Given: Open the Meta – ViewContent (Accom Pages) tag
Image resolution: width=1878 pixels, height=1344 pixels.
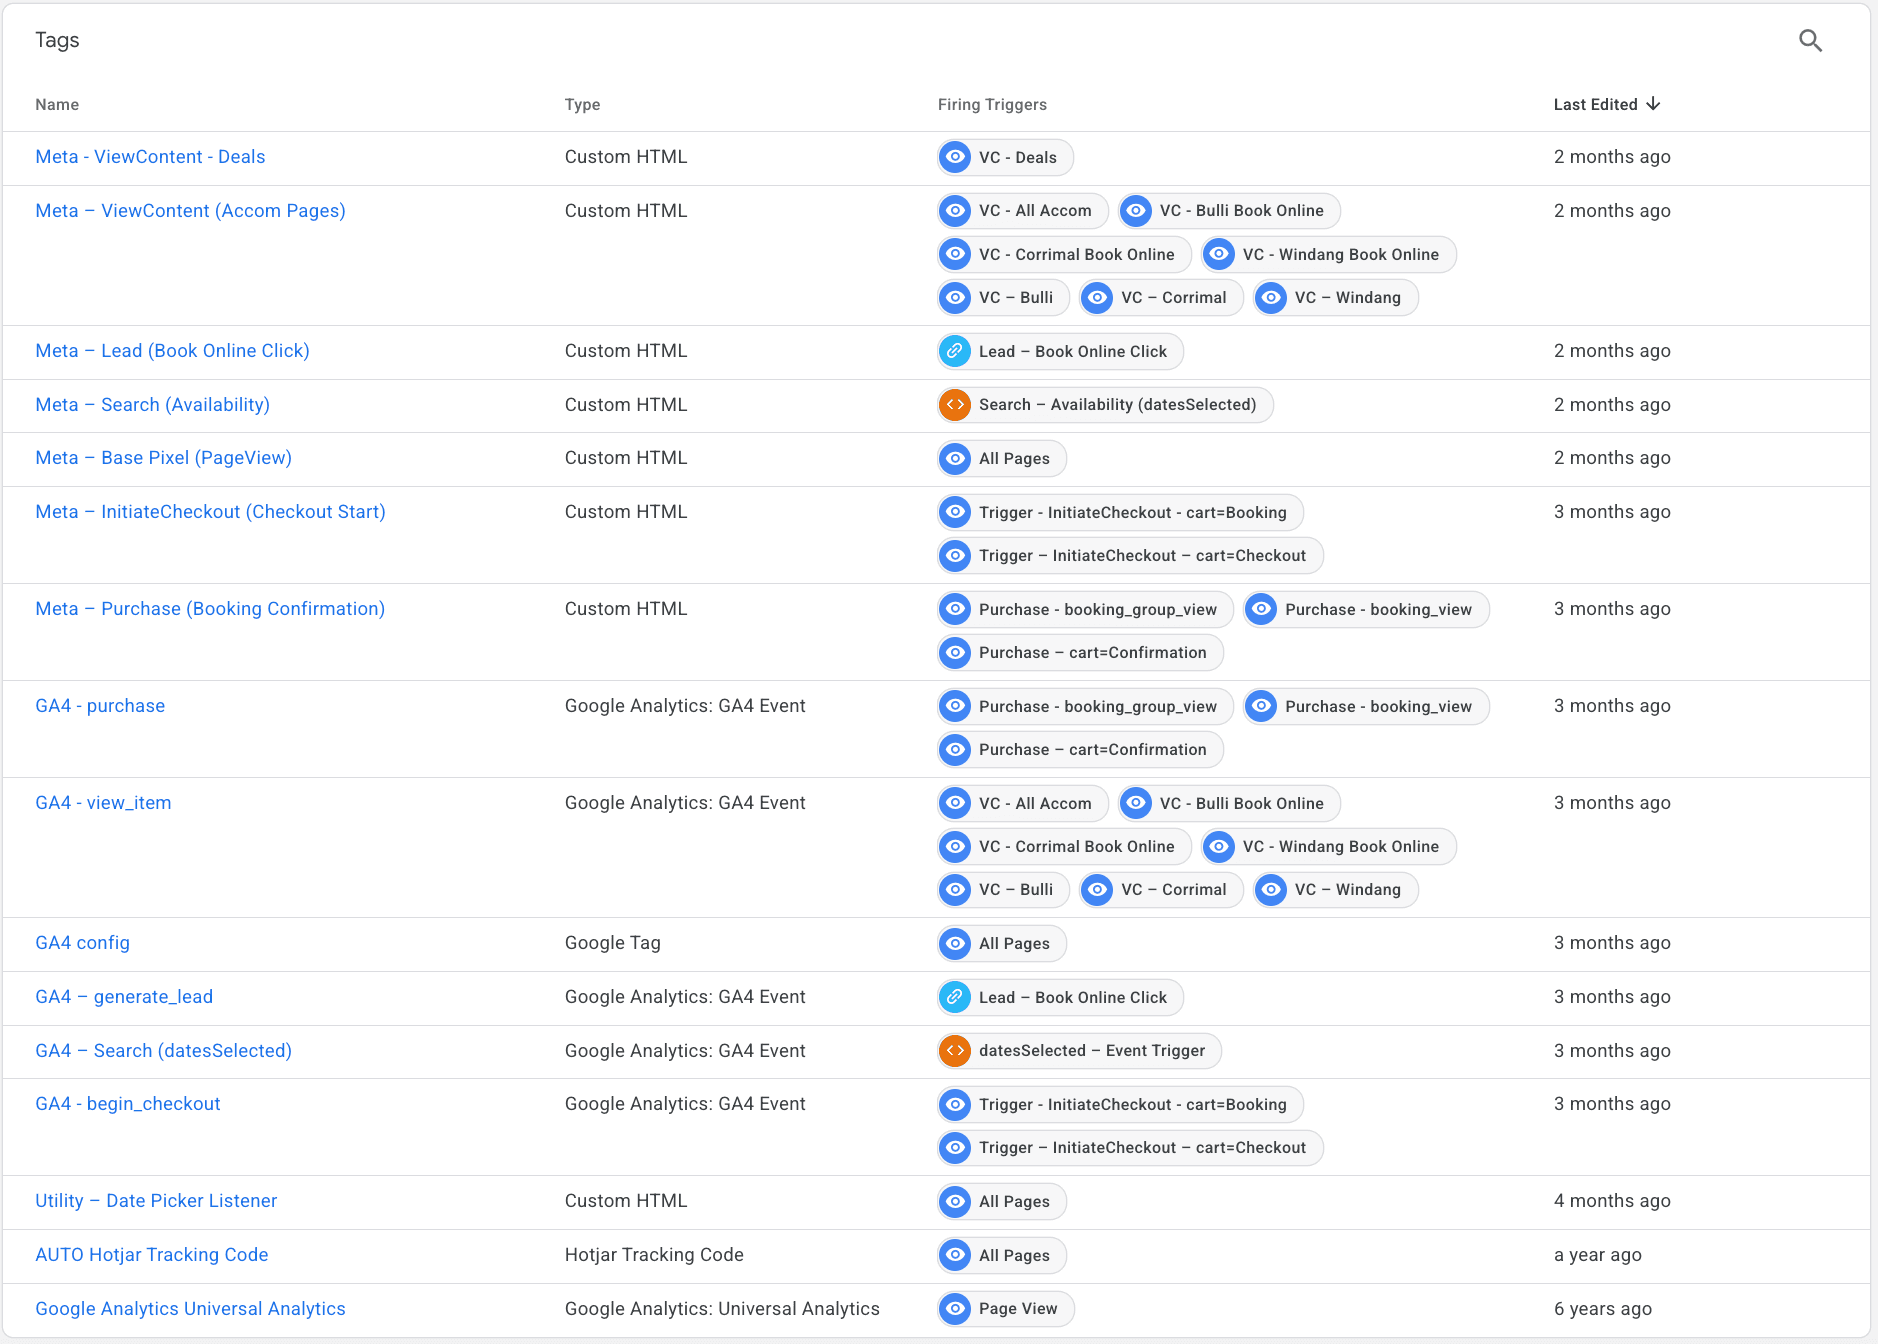Looking at the screenshot, I should click(x=190, y=211).
